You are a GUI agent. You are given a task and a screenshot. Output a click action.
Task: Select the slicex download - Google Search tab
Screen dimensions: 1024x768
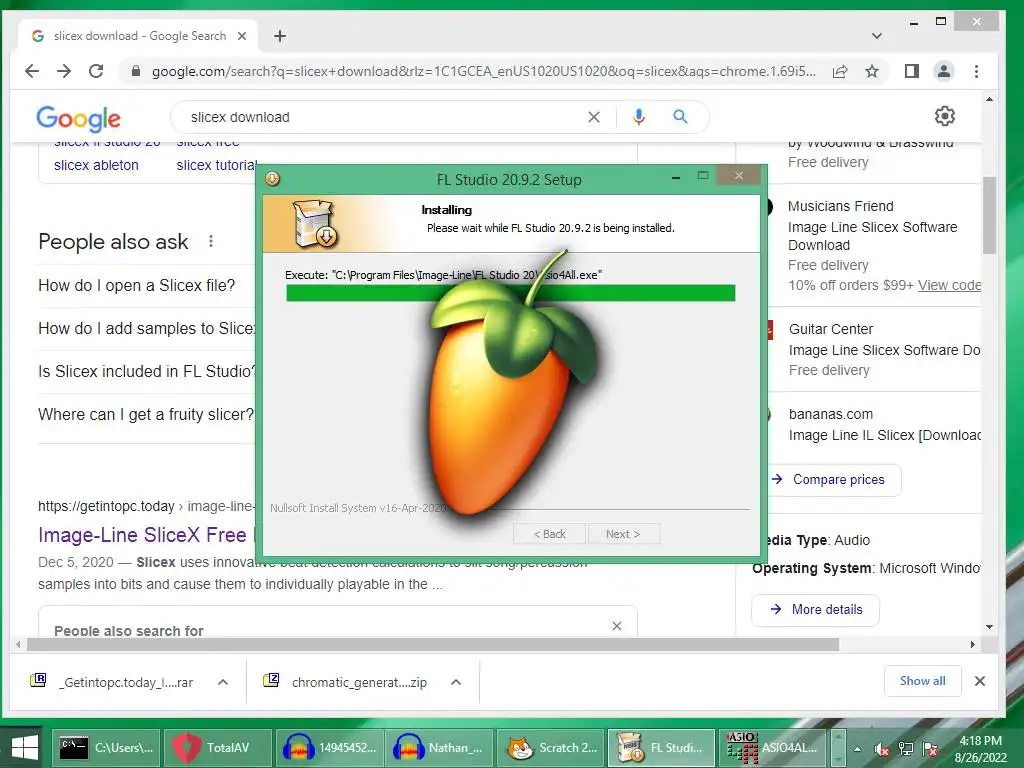click(x=139, y=36)
